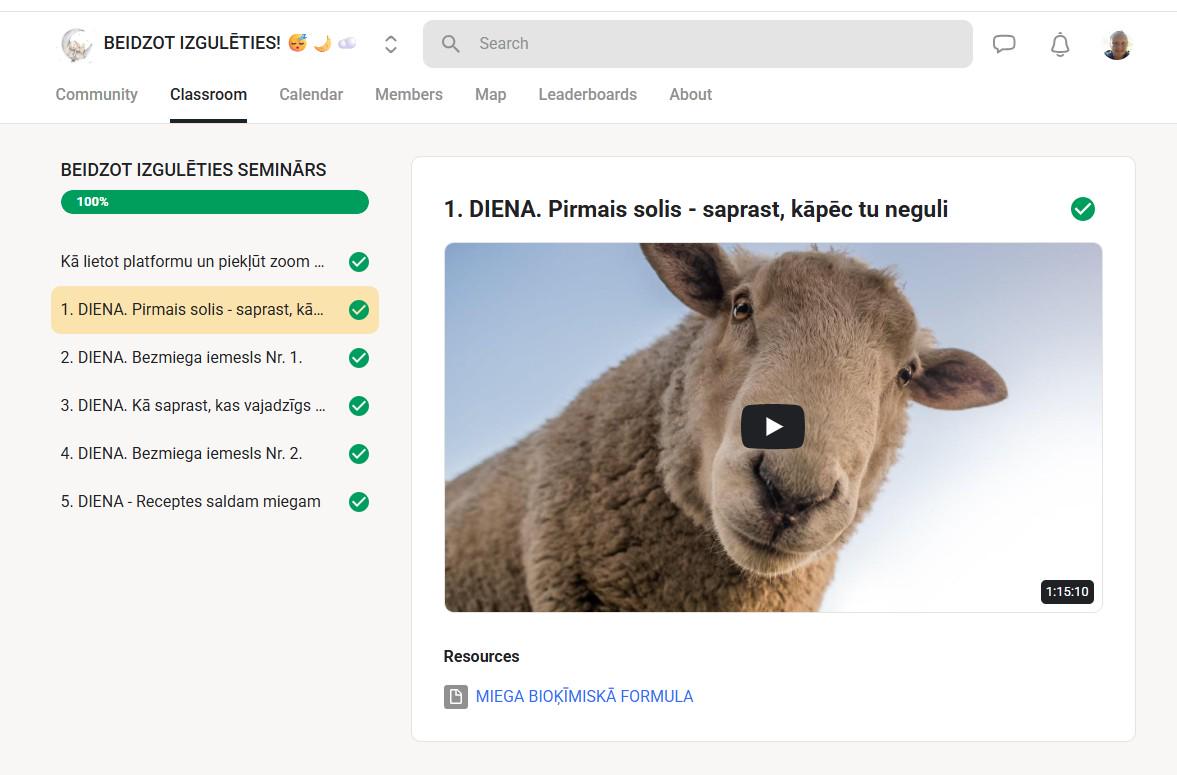Toggle checkmark for Kā lietot platformu lesson
1177x775 pixels.
click(359, 262)
